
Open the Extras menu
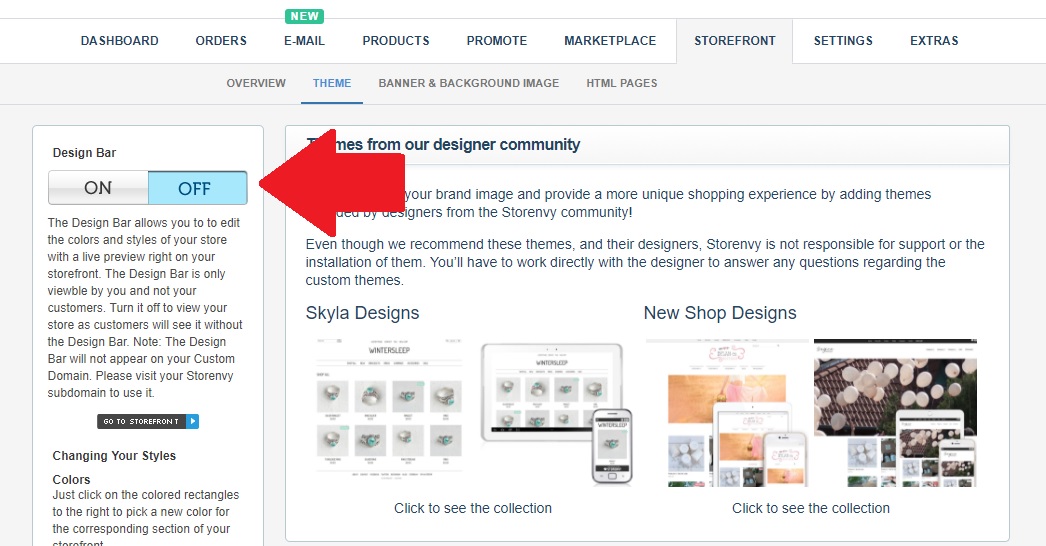934,41
